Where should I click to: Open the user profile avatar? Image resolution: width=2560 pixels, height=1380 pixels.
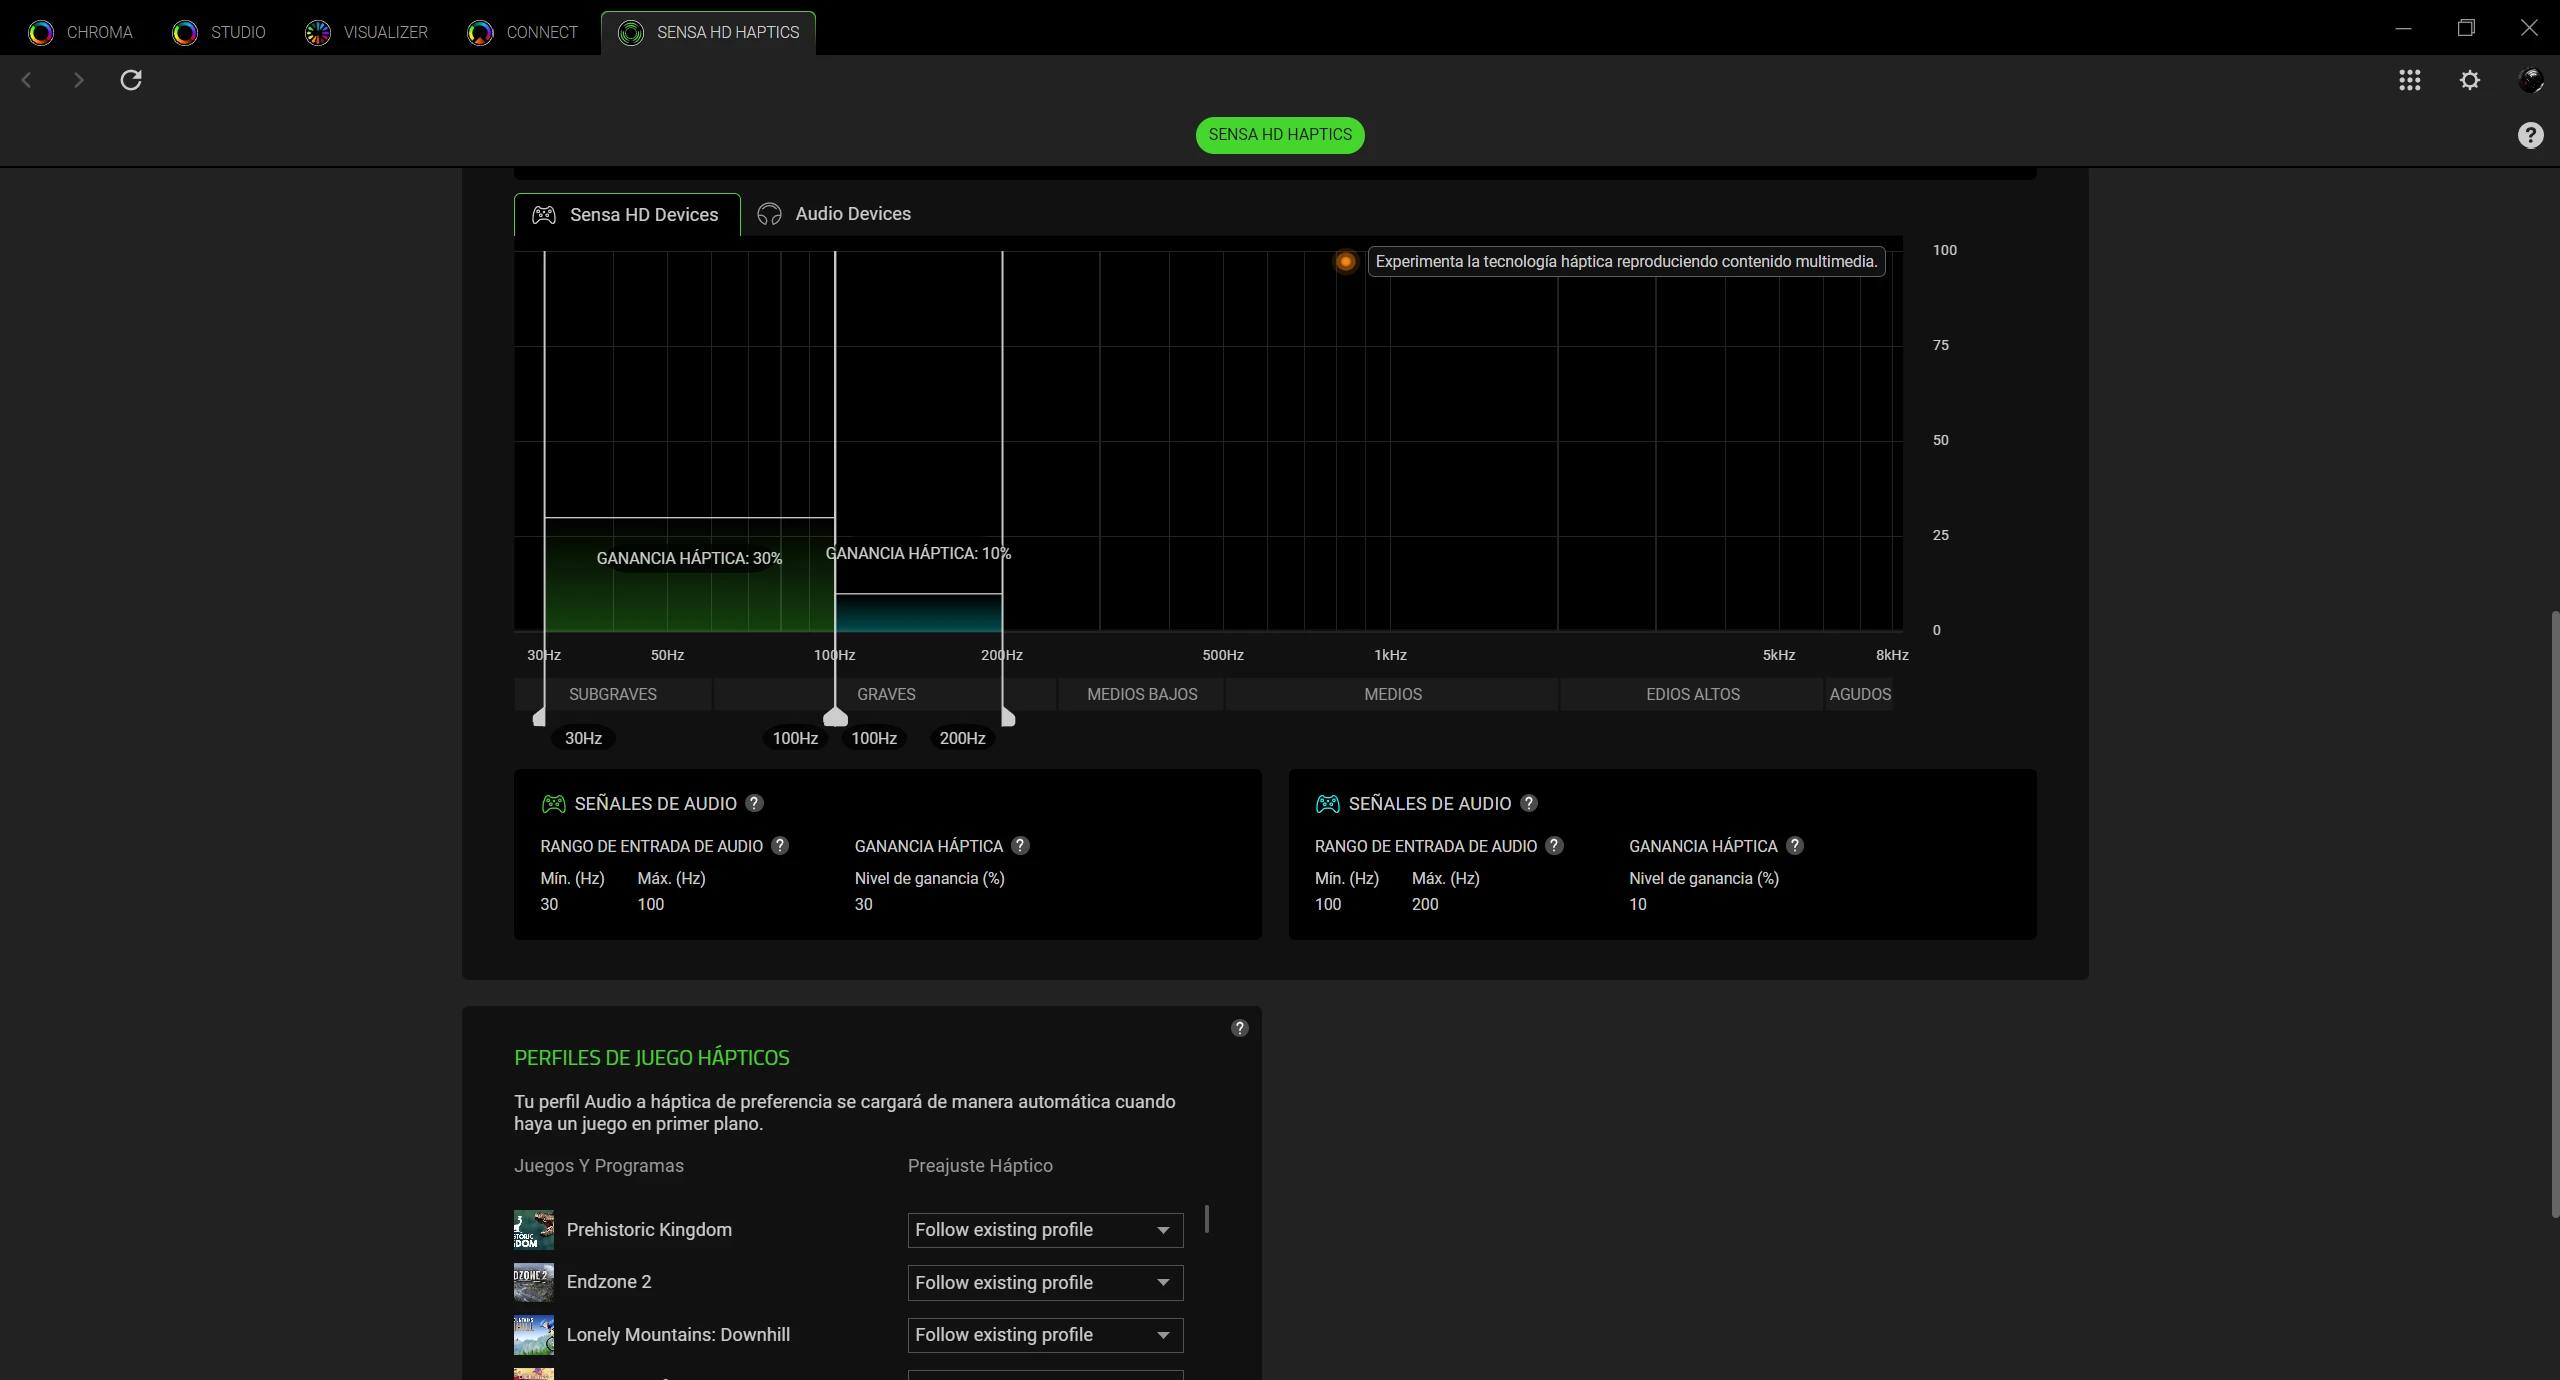2531,80
